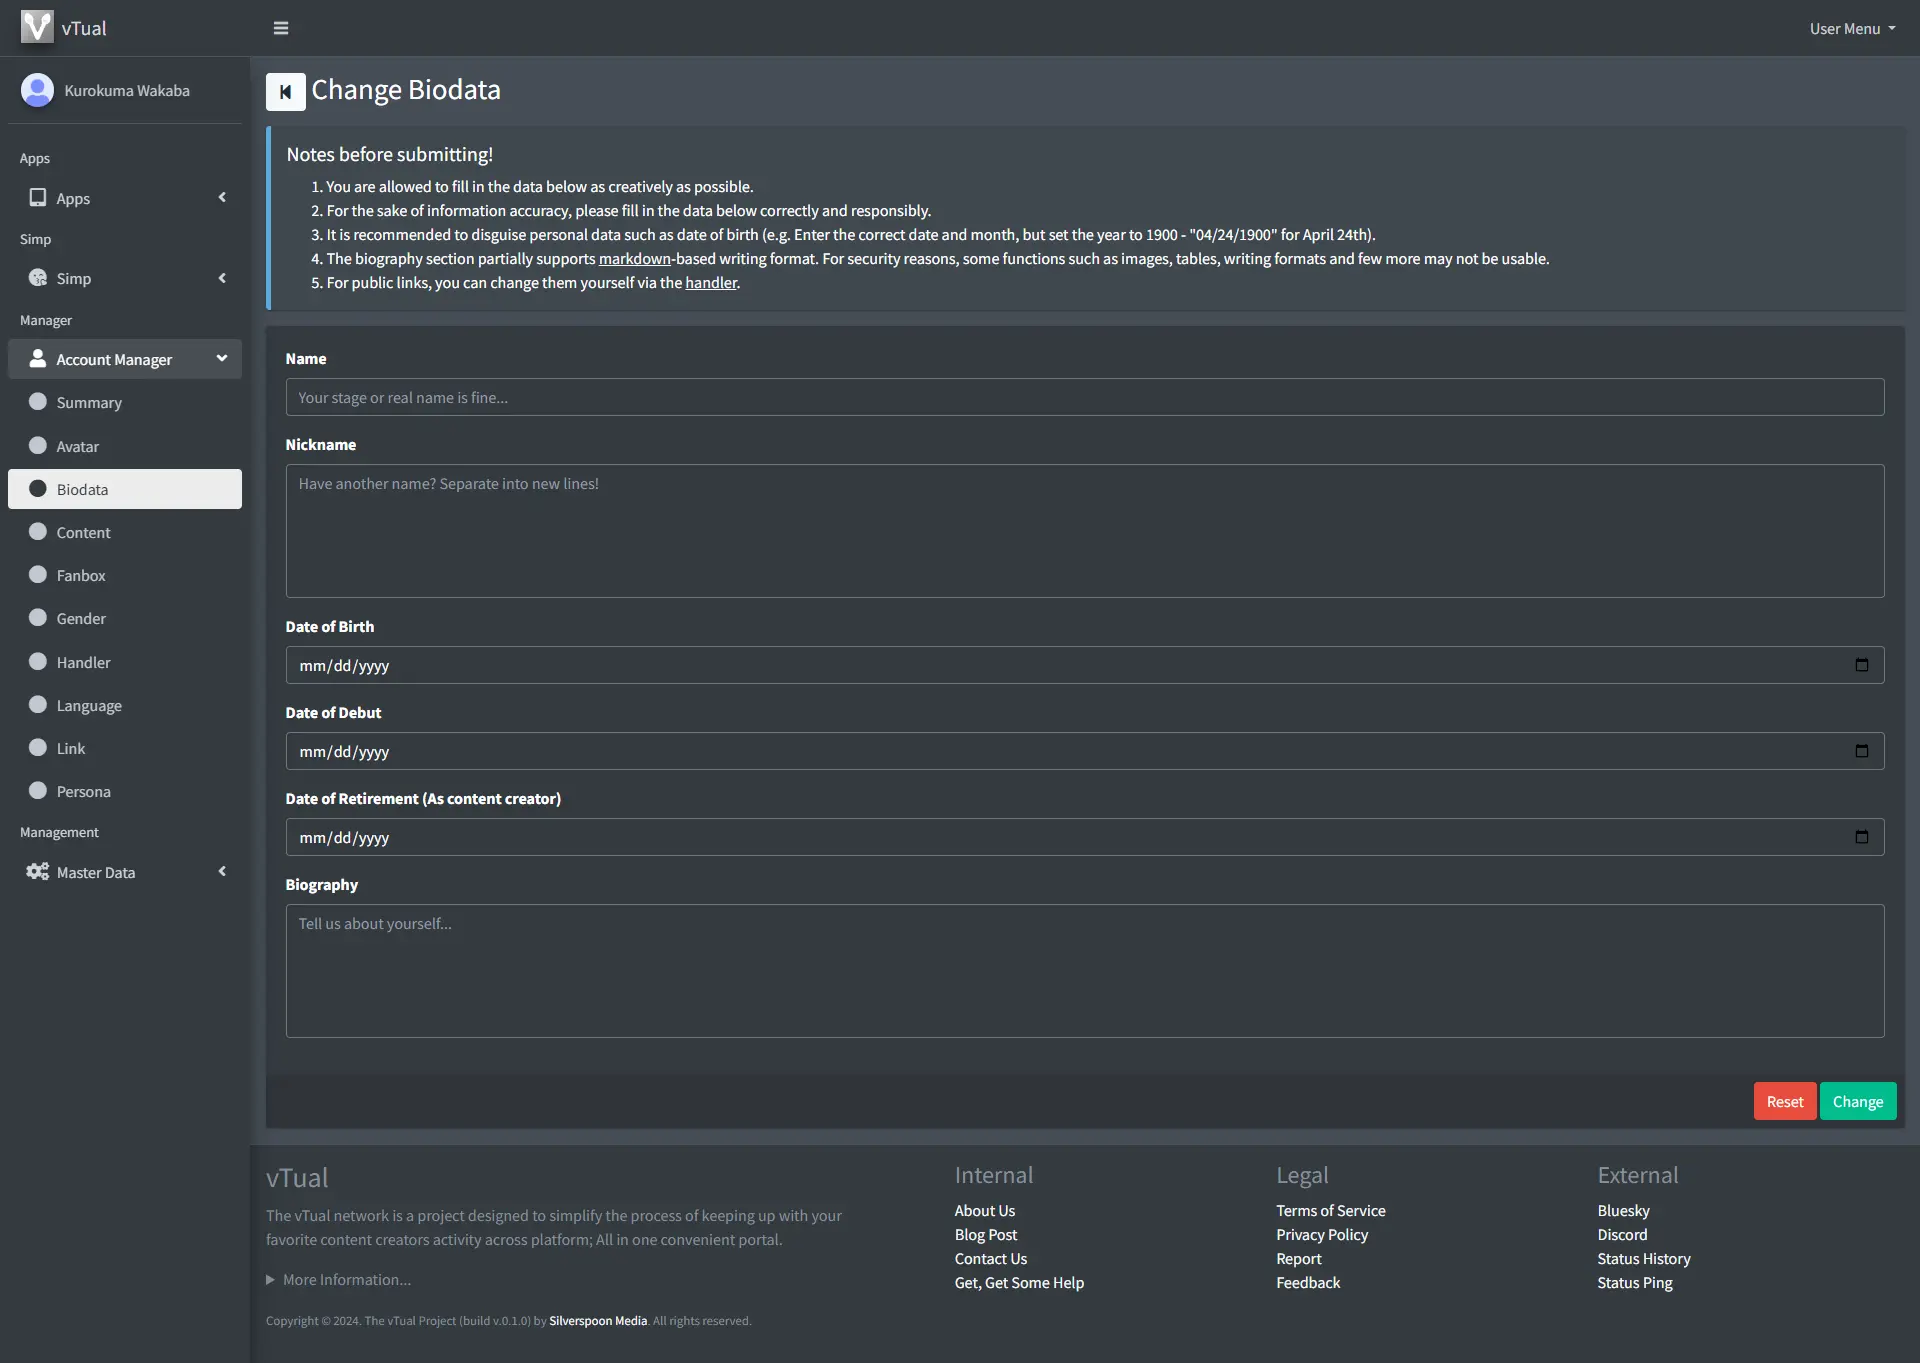Open calendar picker for Date of Retirement
Viewport: 1920px width, 1363px height.
click(x=1861, y=837)
